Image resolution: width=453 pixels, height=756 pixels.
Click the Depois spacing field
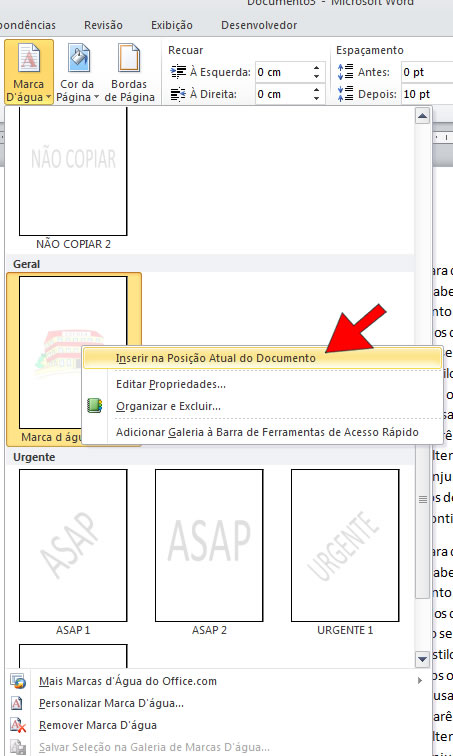tap(427, 94)
